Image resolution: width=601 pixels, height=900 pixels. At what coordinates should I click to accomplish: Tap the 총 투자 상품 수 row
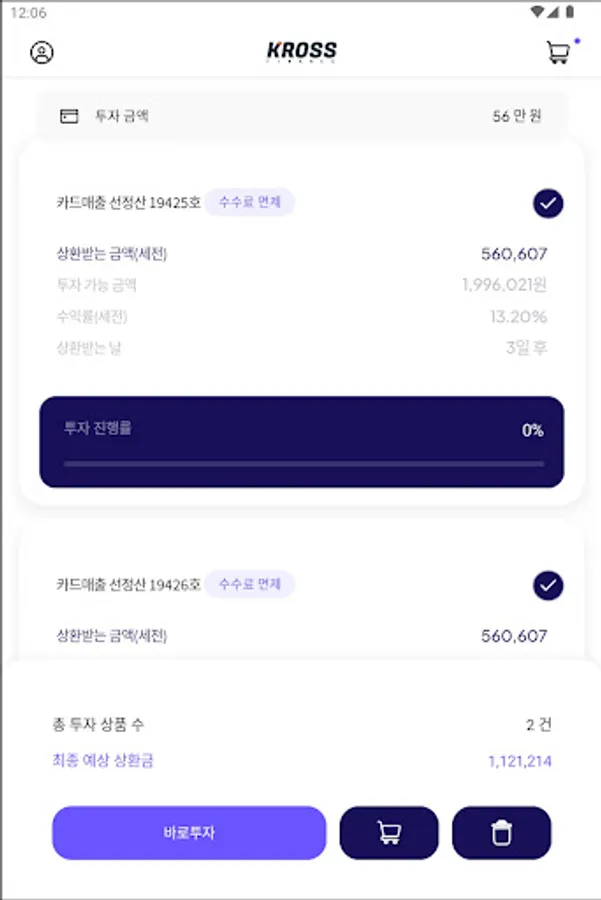(x=300, y=724)
